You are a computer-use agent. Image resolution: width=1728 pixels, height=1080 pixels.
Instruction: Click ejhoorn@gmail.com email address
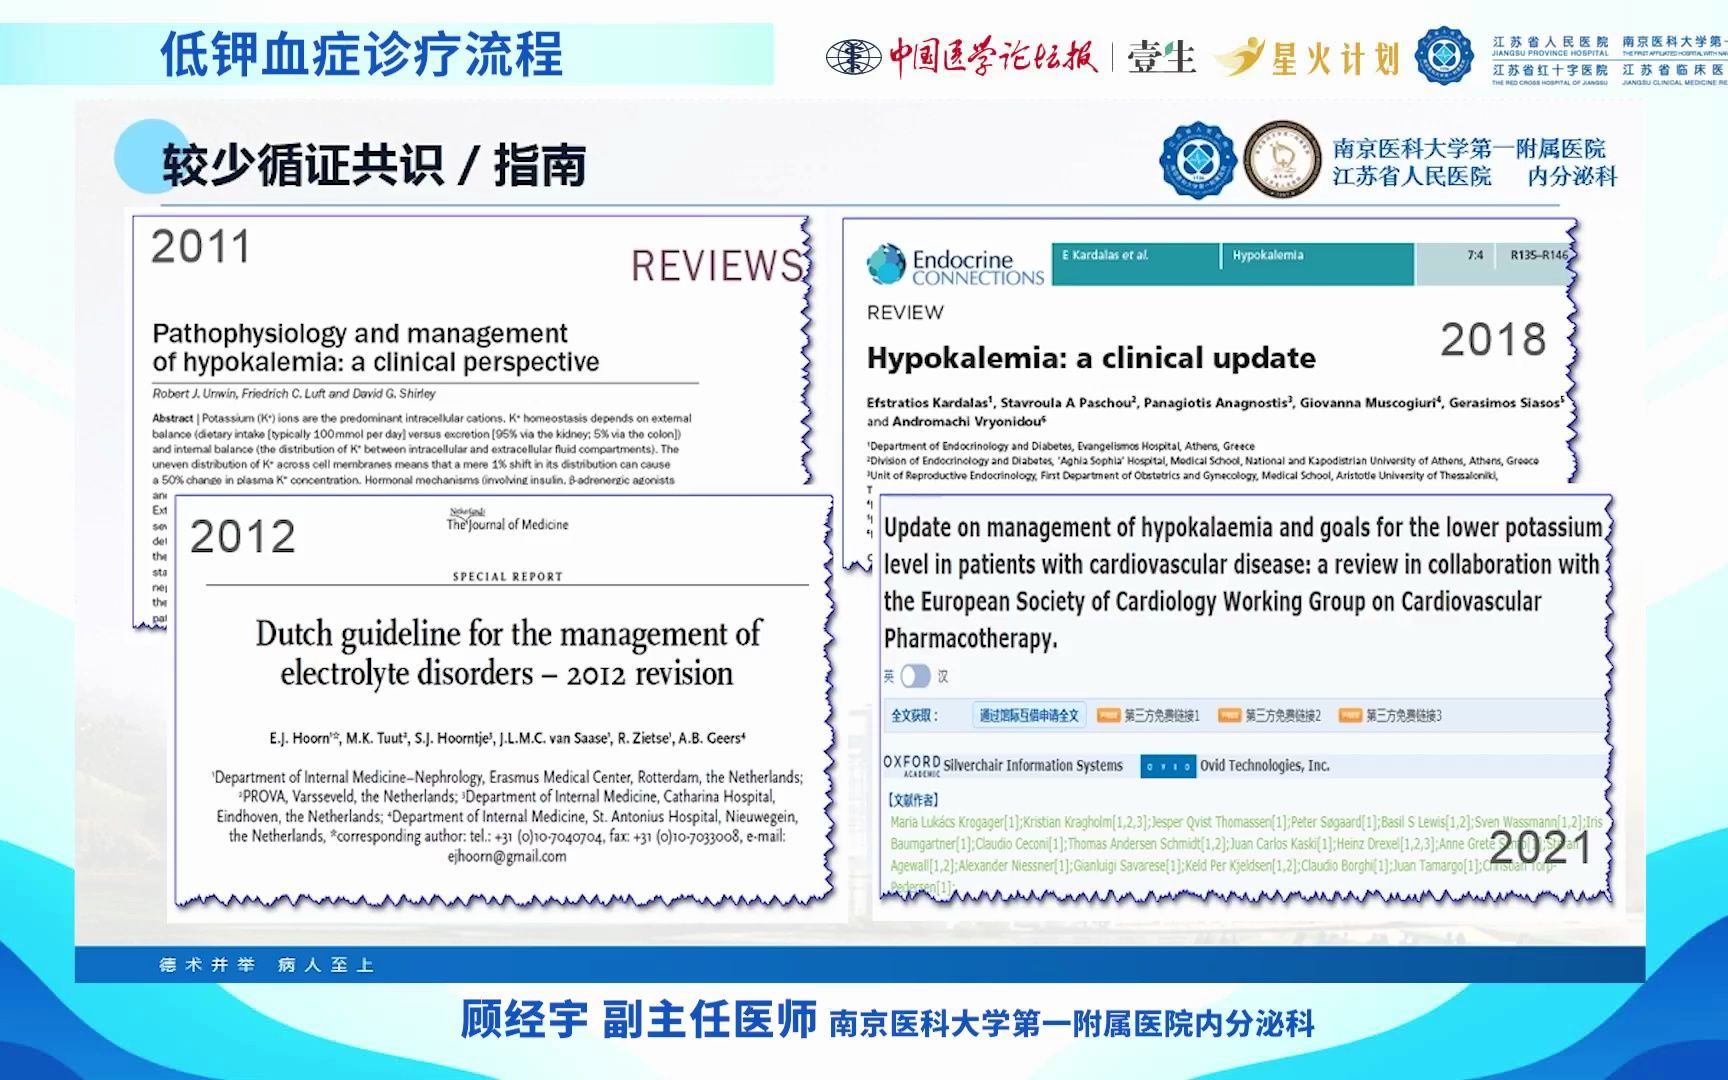(507, 856)
